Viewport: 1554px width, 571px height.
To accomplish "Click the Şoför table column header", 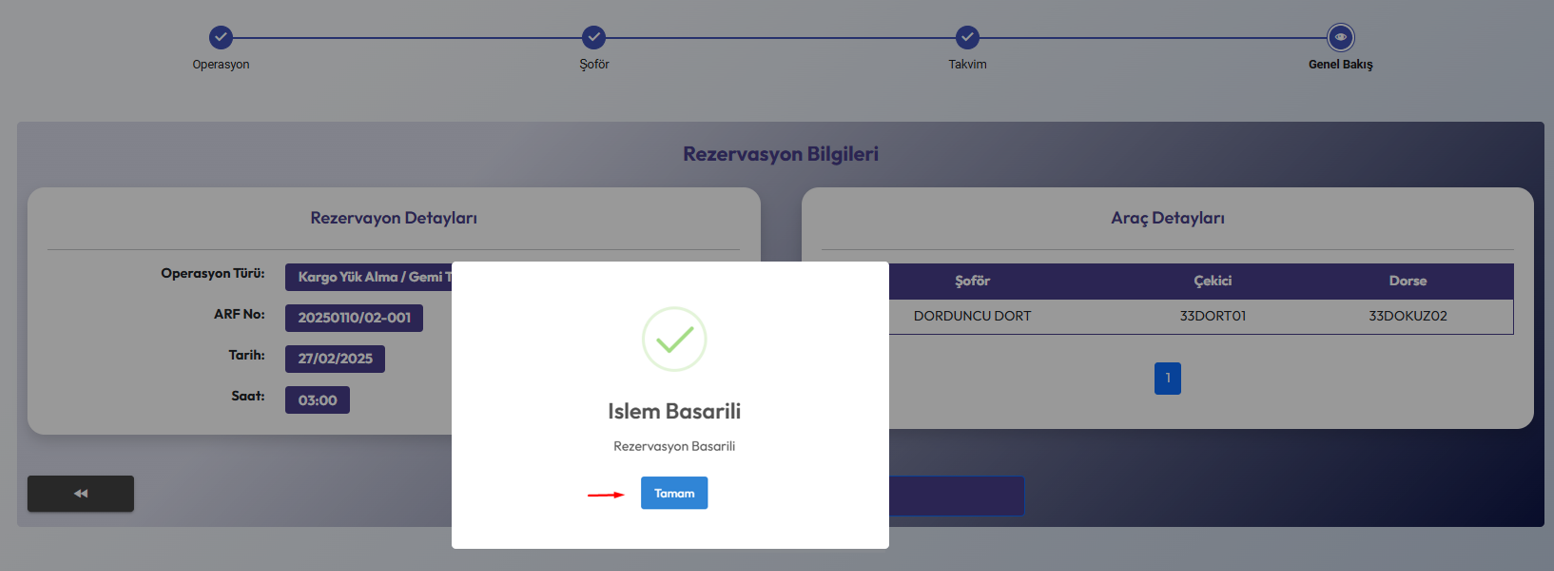I will pyautogui.click(x=972, y=281).
